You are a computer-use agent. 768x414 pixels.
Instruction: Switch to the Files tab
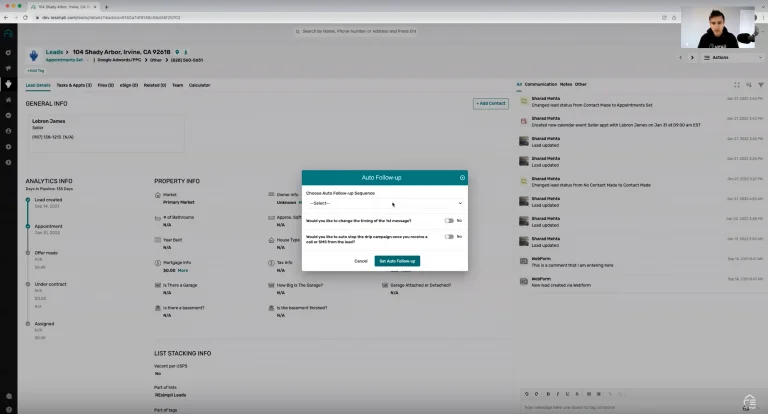pos(105,85)
